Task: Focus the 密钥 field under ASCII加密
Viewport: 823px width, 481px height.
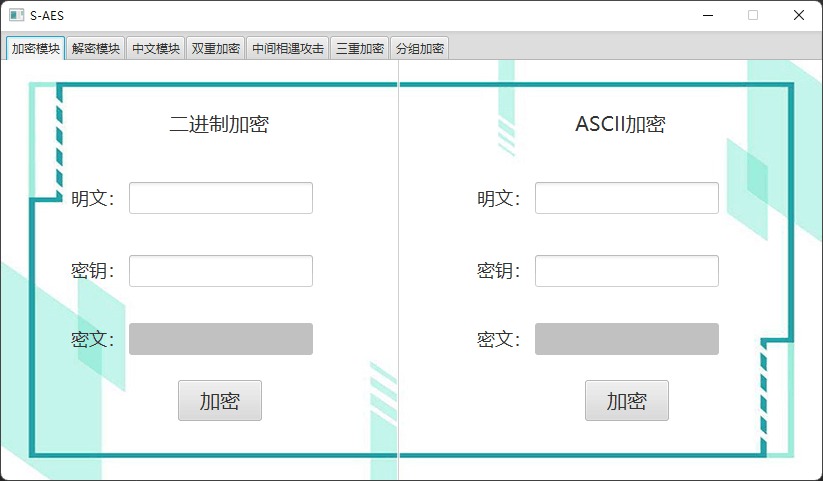Action: [x=626, y=271]
